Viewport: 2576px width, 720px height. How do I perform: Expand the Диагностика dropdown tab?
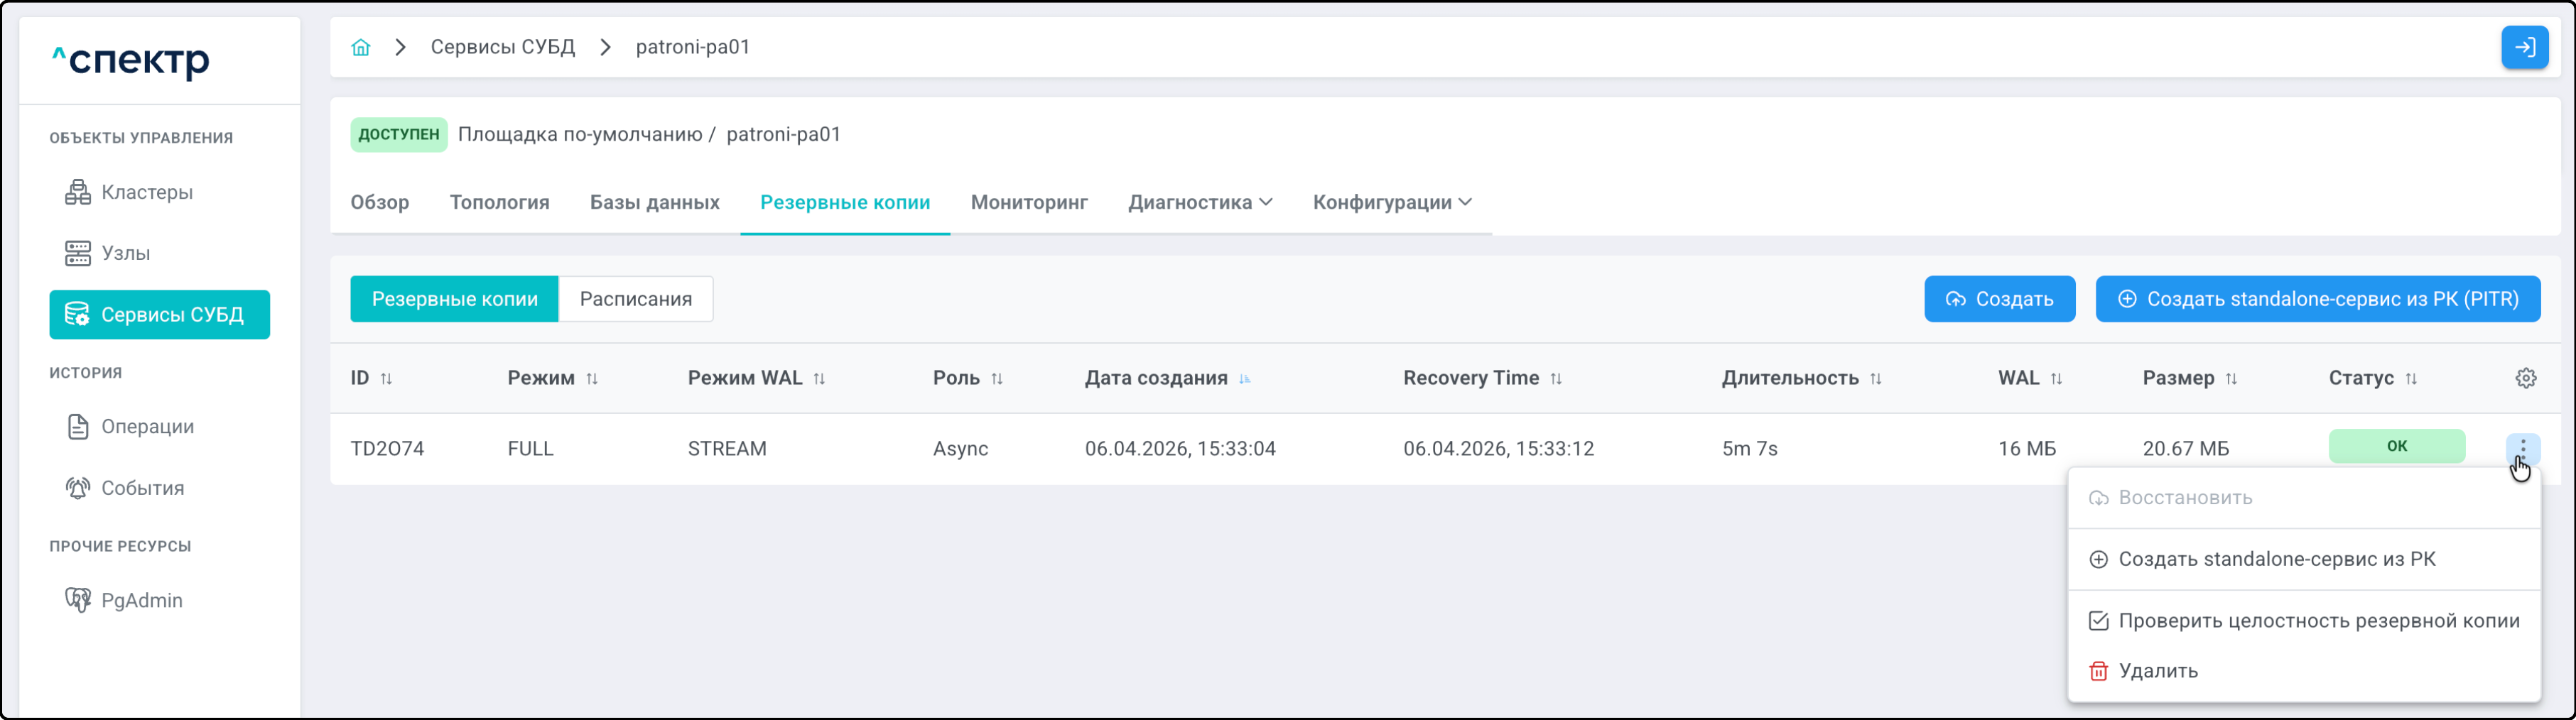pyautogui.click(x=1199, y=202)
